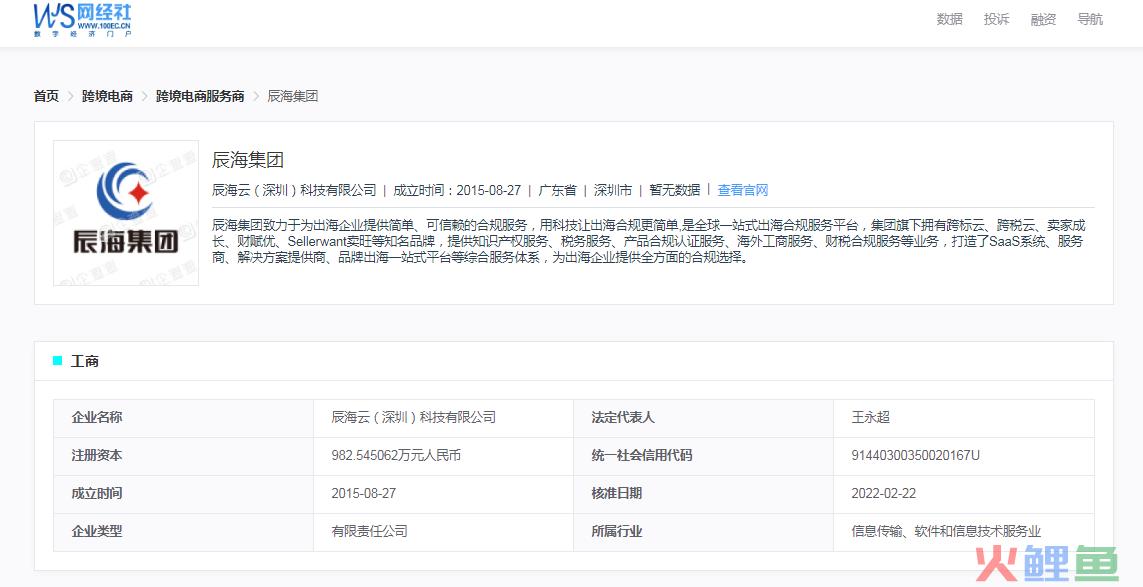Open the 数据 navigation menu
This screenshot has height=587, width=1143.
949,20
